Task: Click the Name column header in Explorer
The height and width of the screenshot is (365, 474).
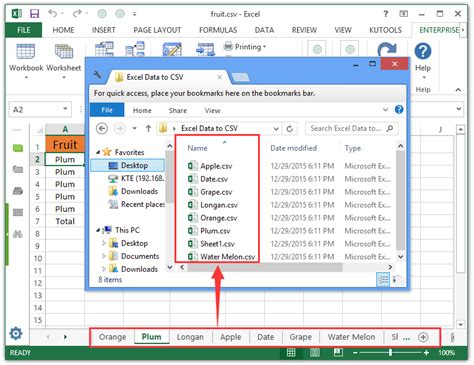Action: [x=197, y=148]
